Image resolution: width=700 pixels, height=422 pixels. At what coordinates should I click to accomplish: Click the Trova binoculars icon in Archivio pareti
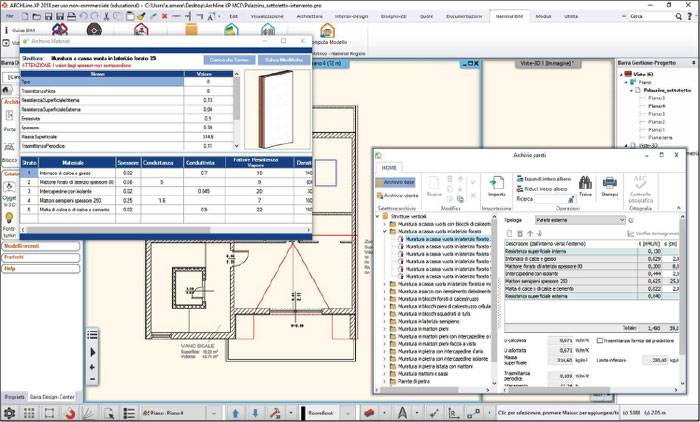point(585,183)
